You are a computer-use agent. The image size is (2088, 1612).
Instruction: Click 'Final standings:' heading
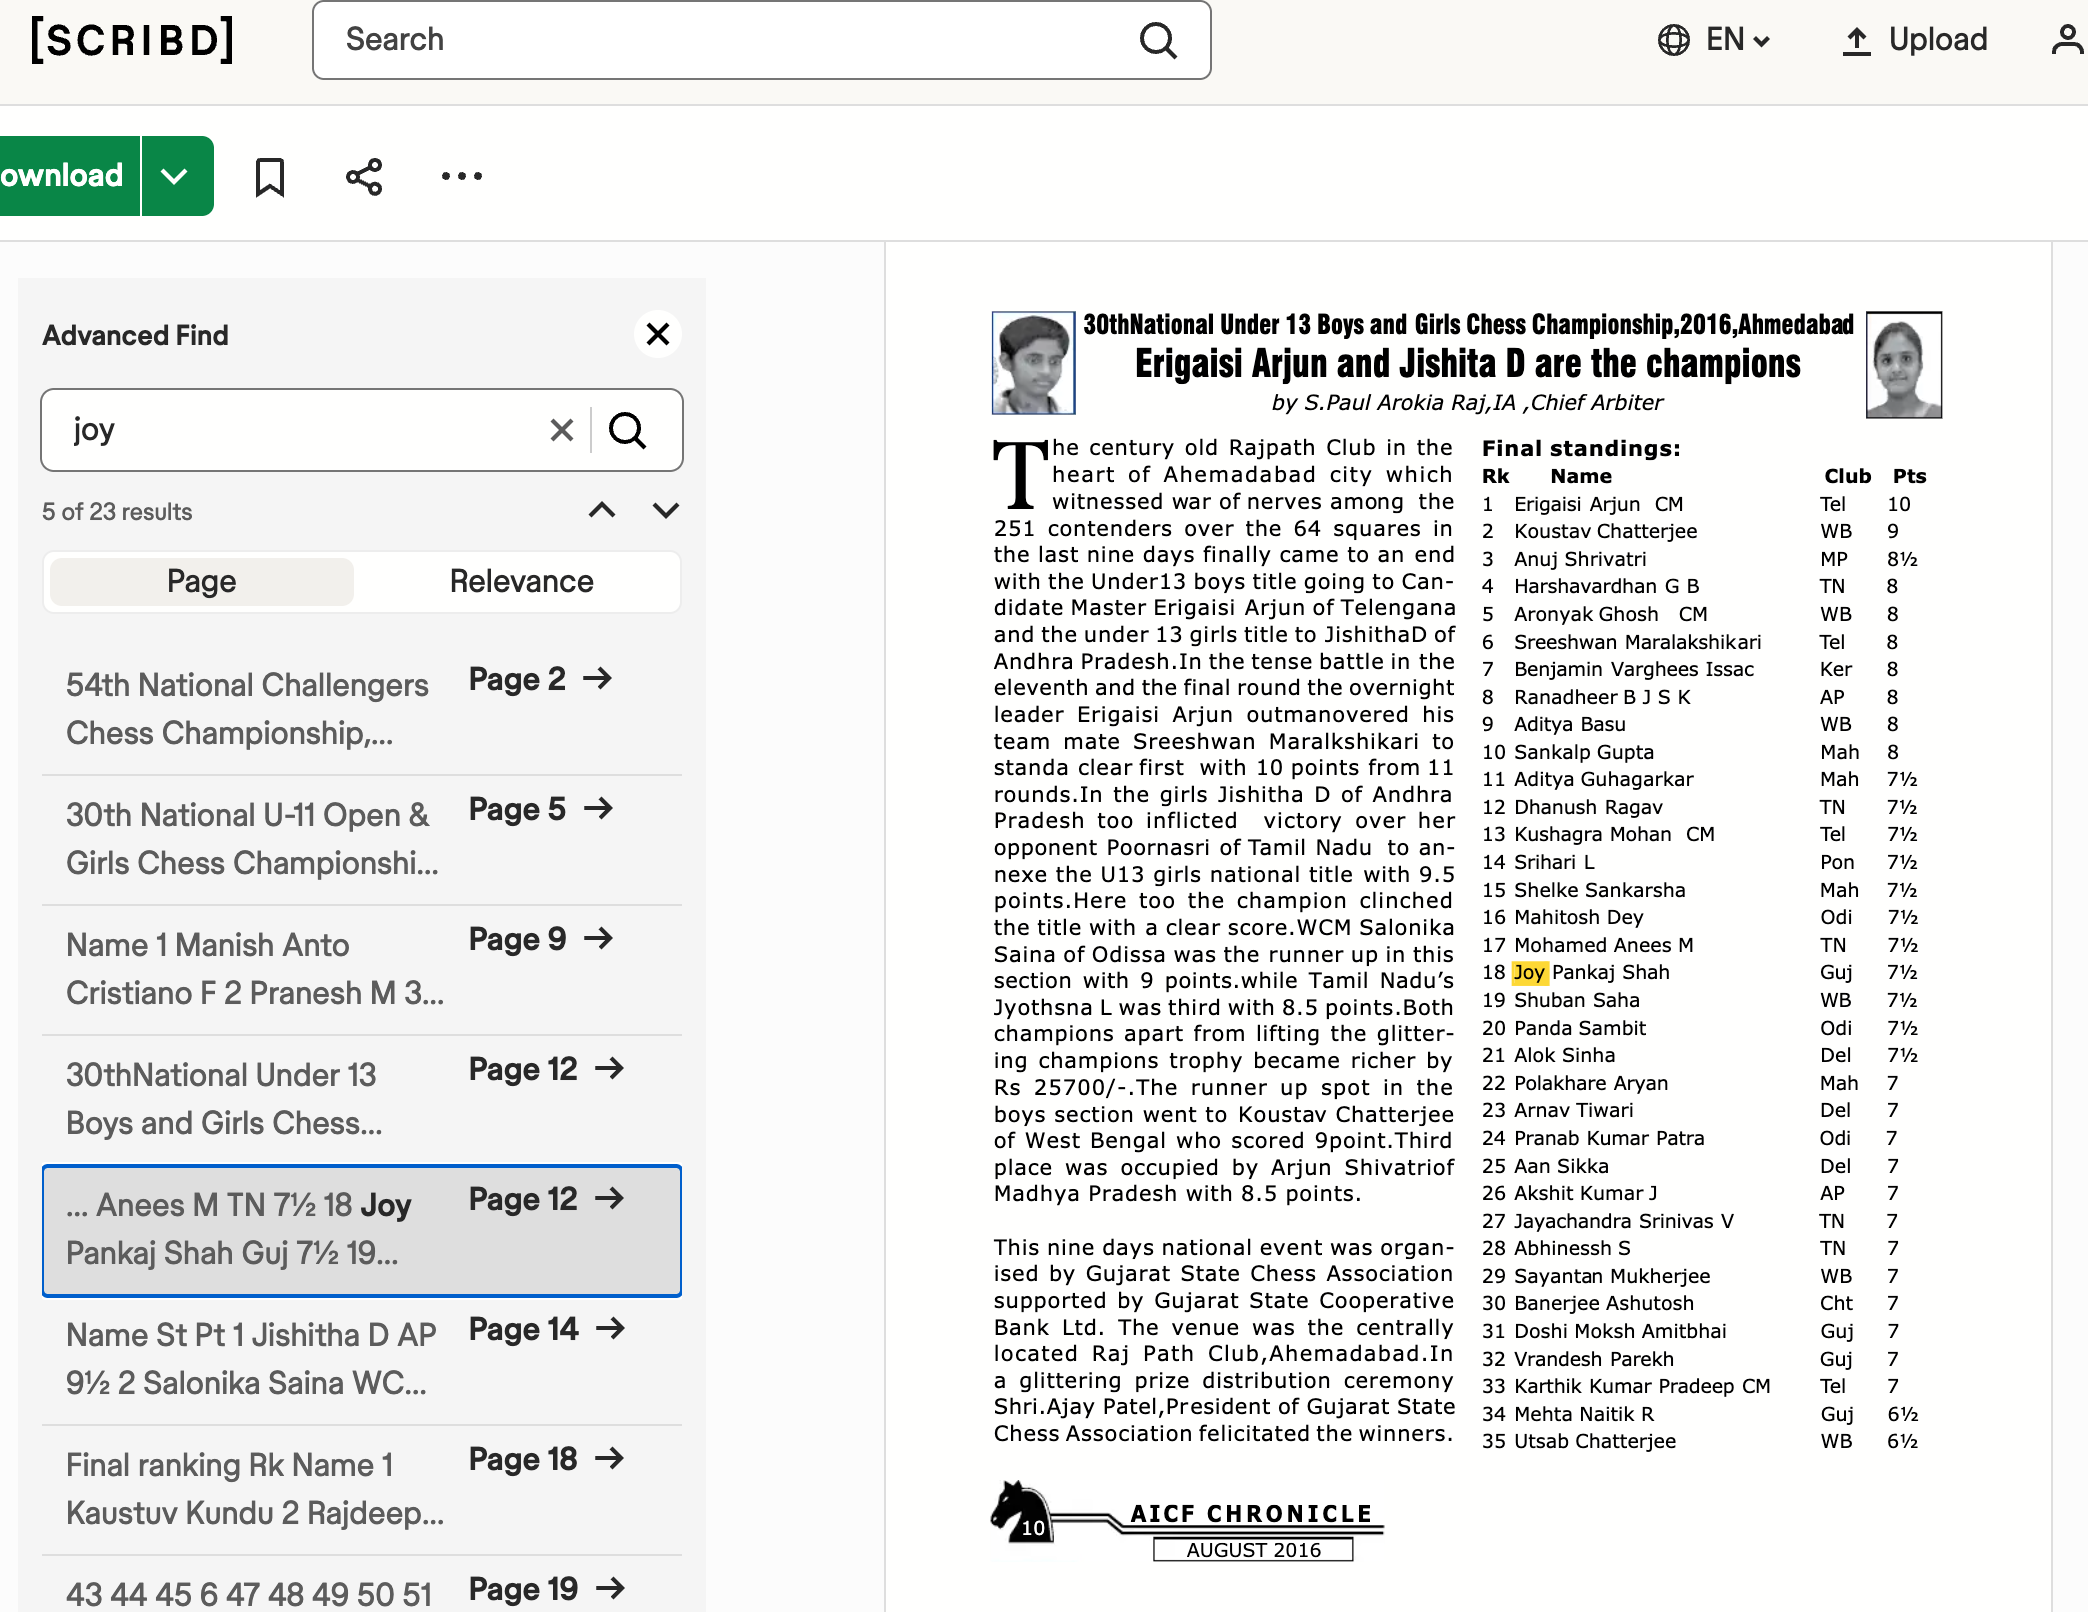[x=1581, y=449]
